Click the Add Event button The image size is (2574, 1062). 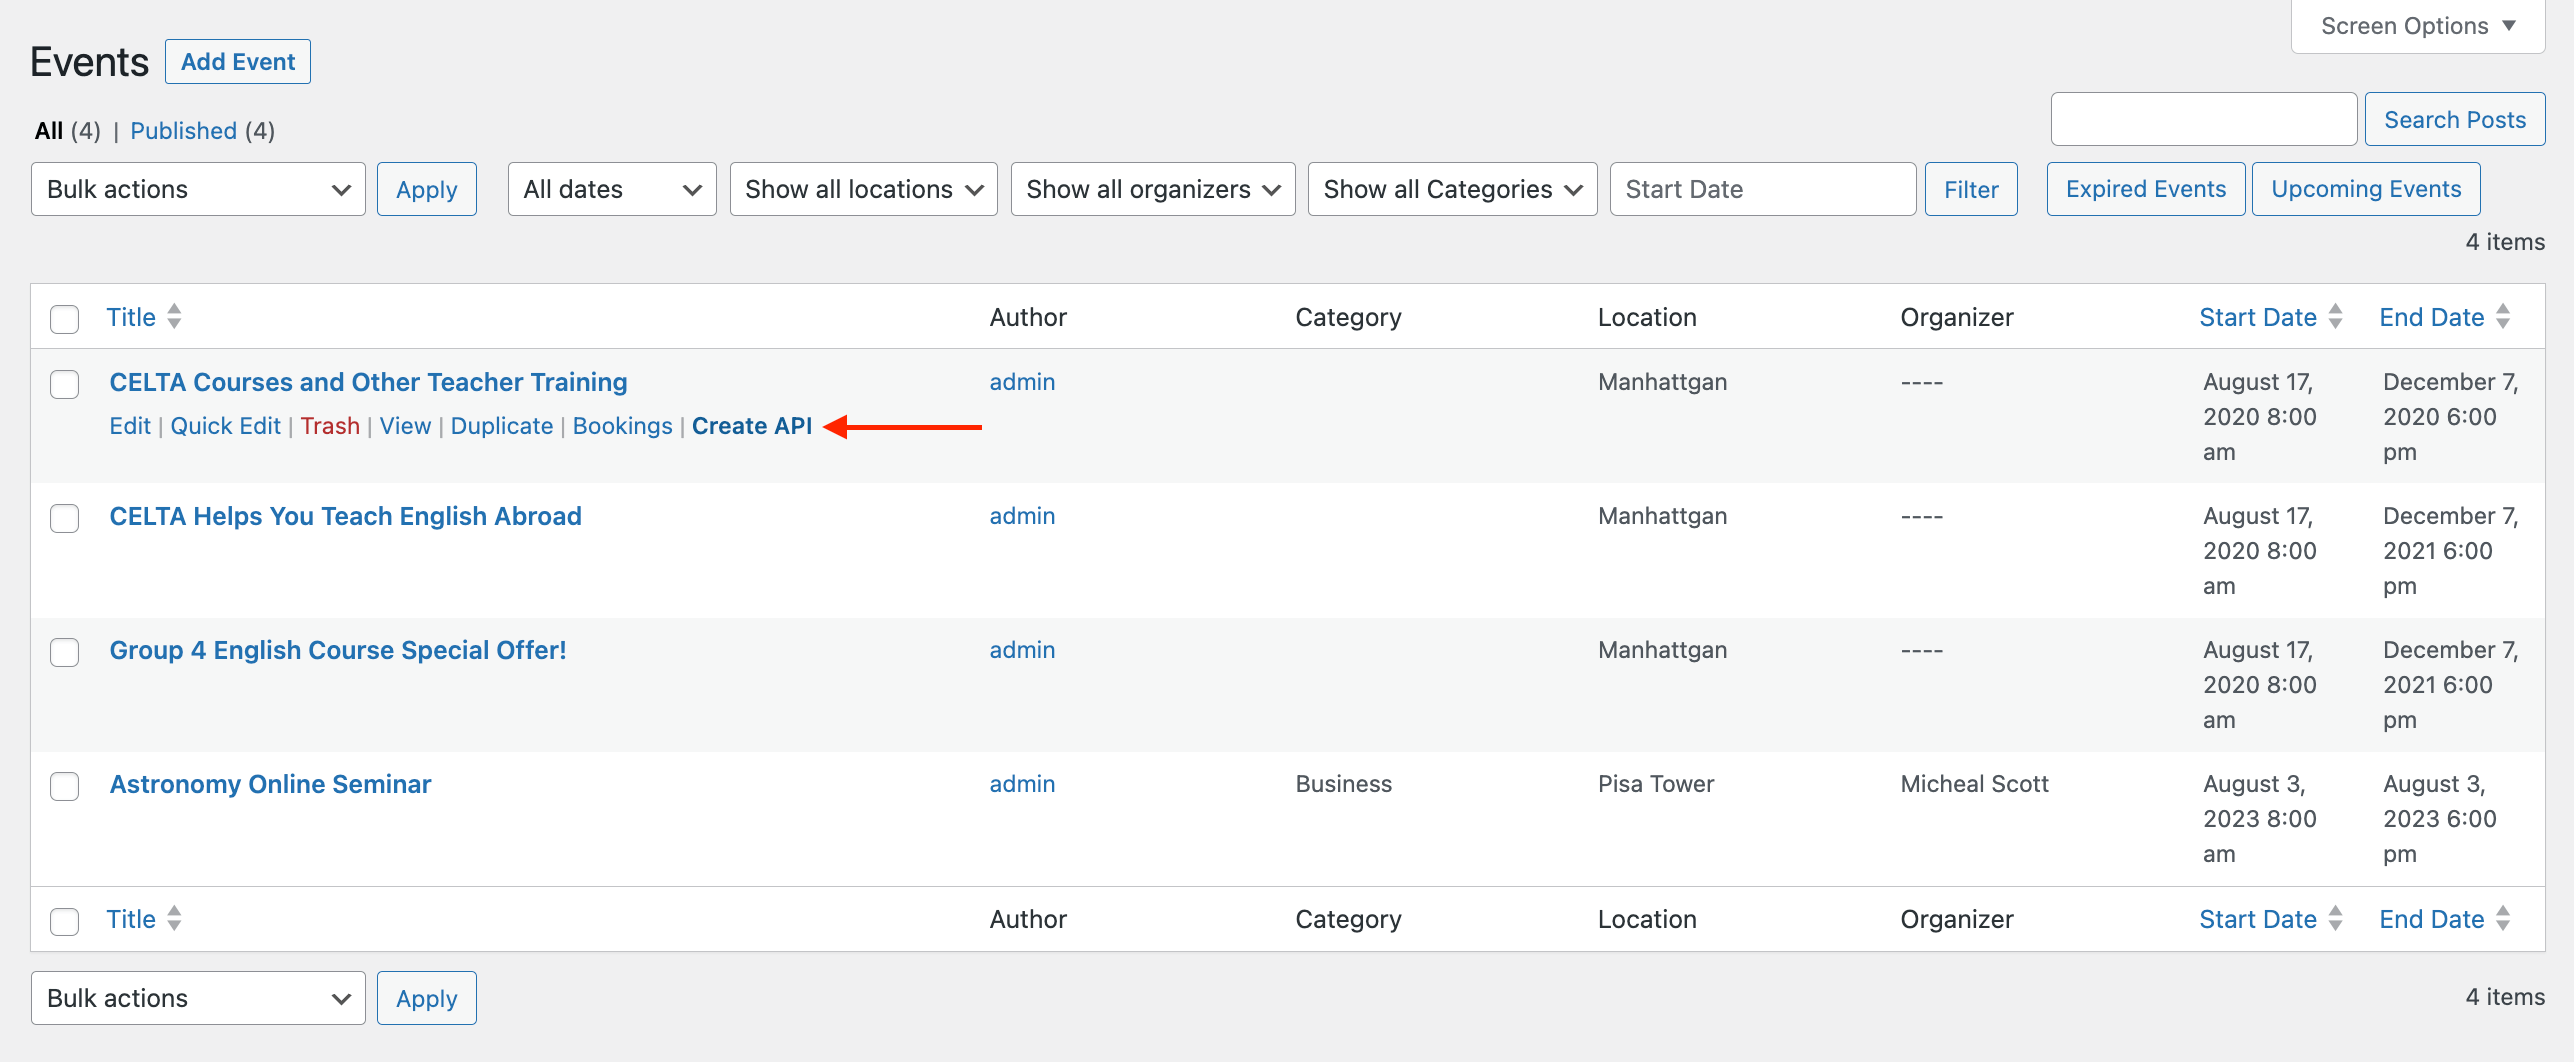[x=238, y=62]
